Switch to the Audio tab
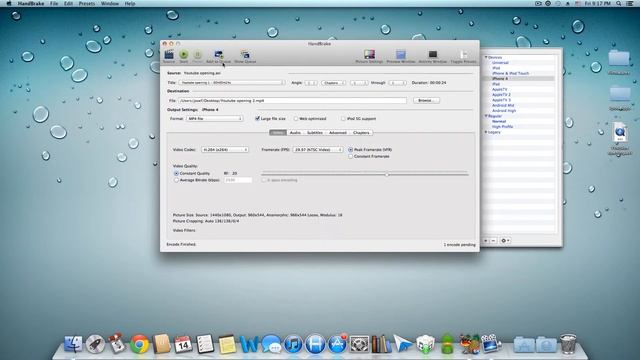The height and width of the screenshot is (360, 640). 295,133
